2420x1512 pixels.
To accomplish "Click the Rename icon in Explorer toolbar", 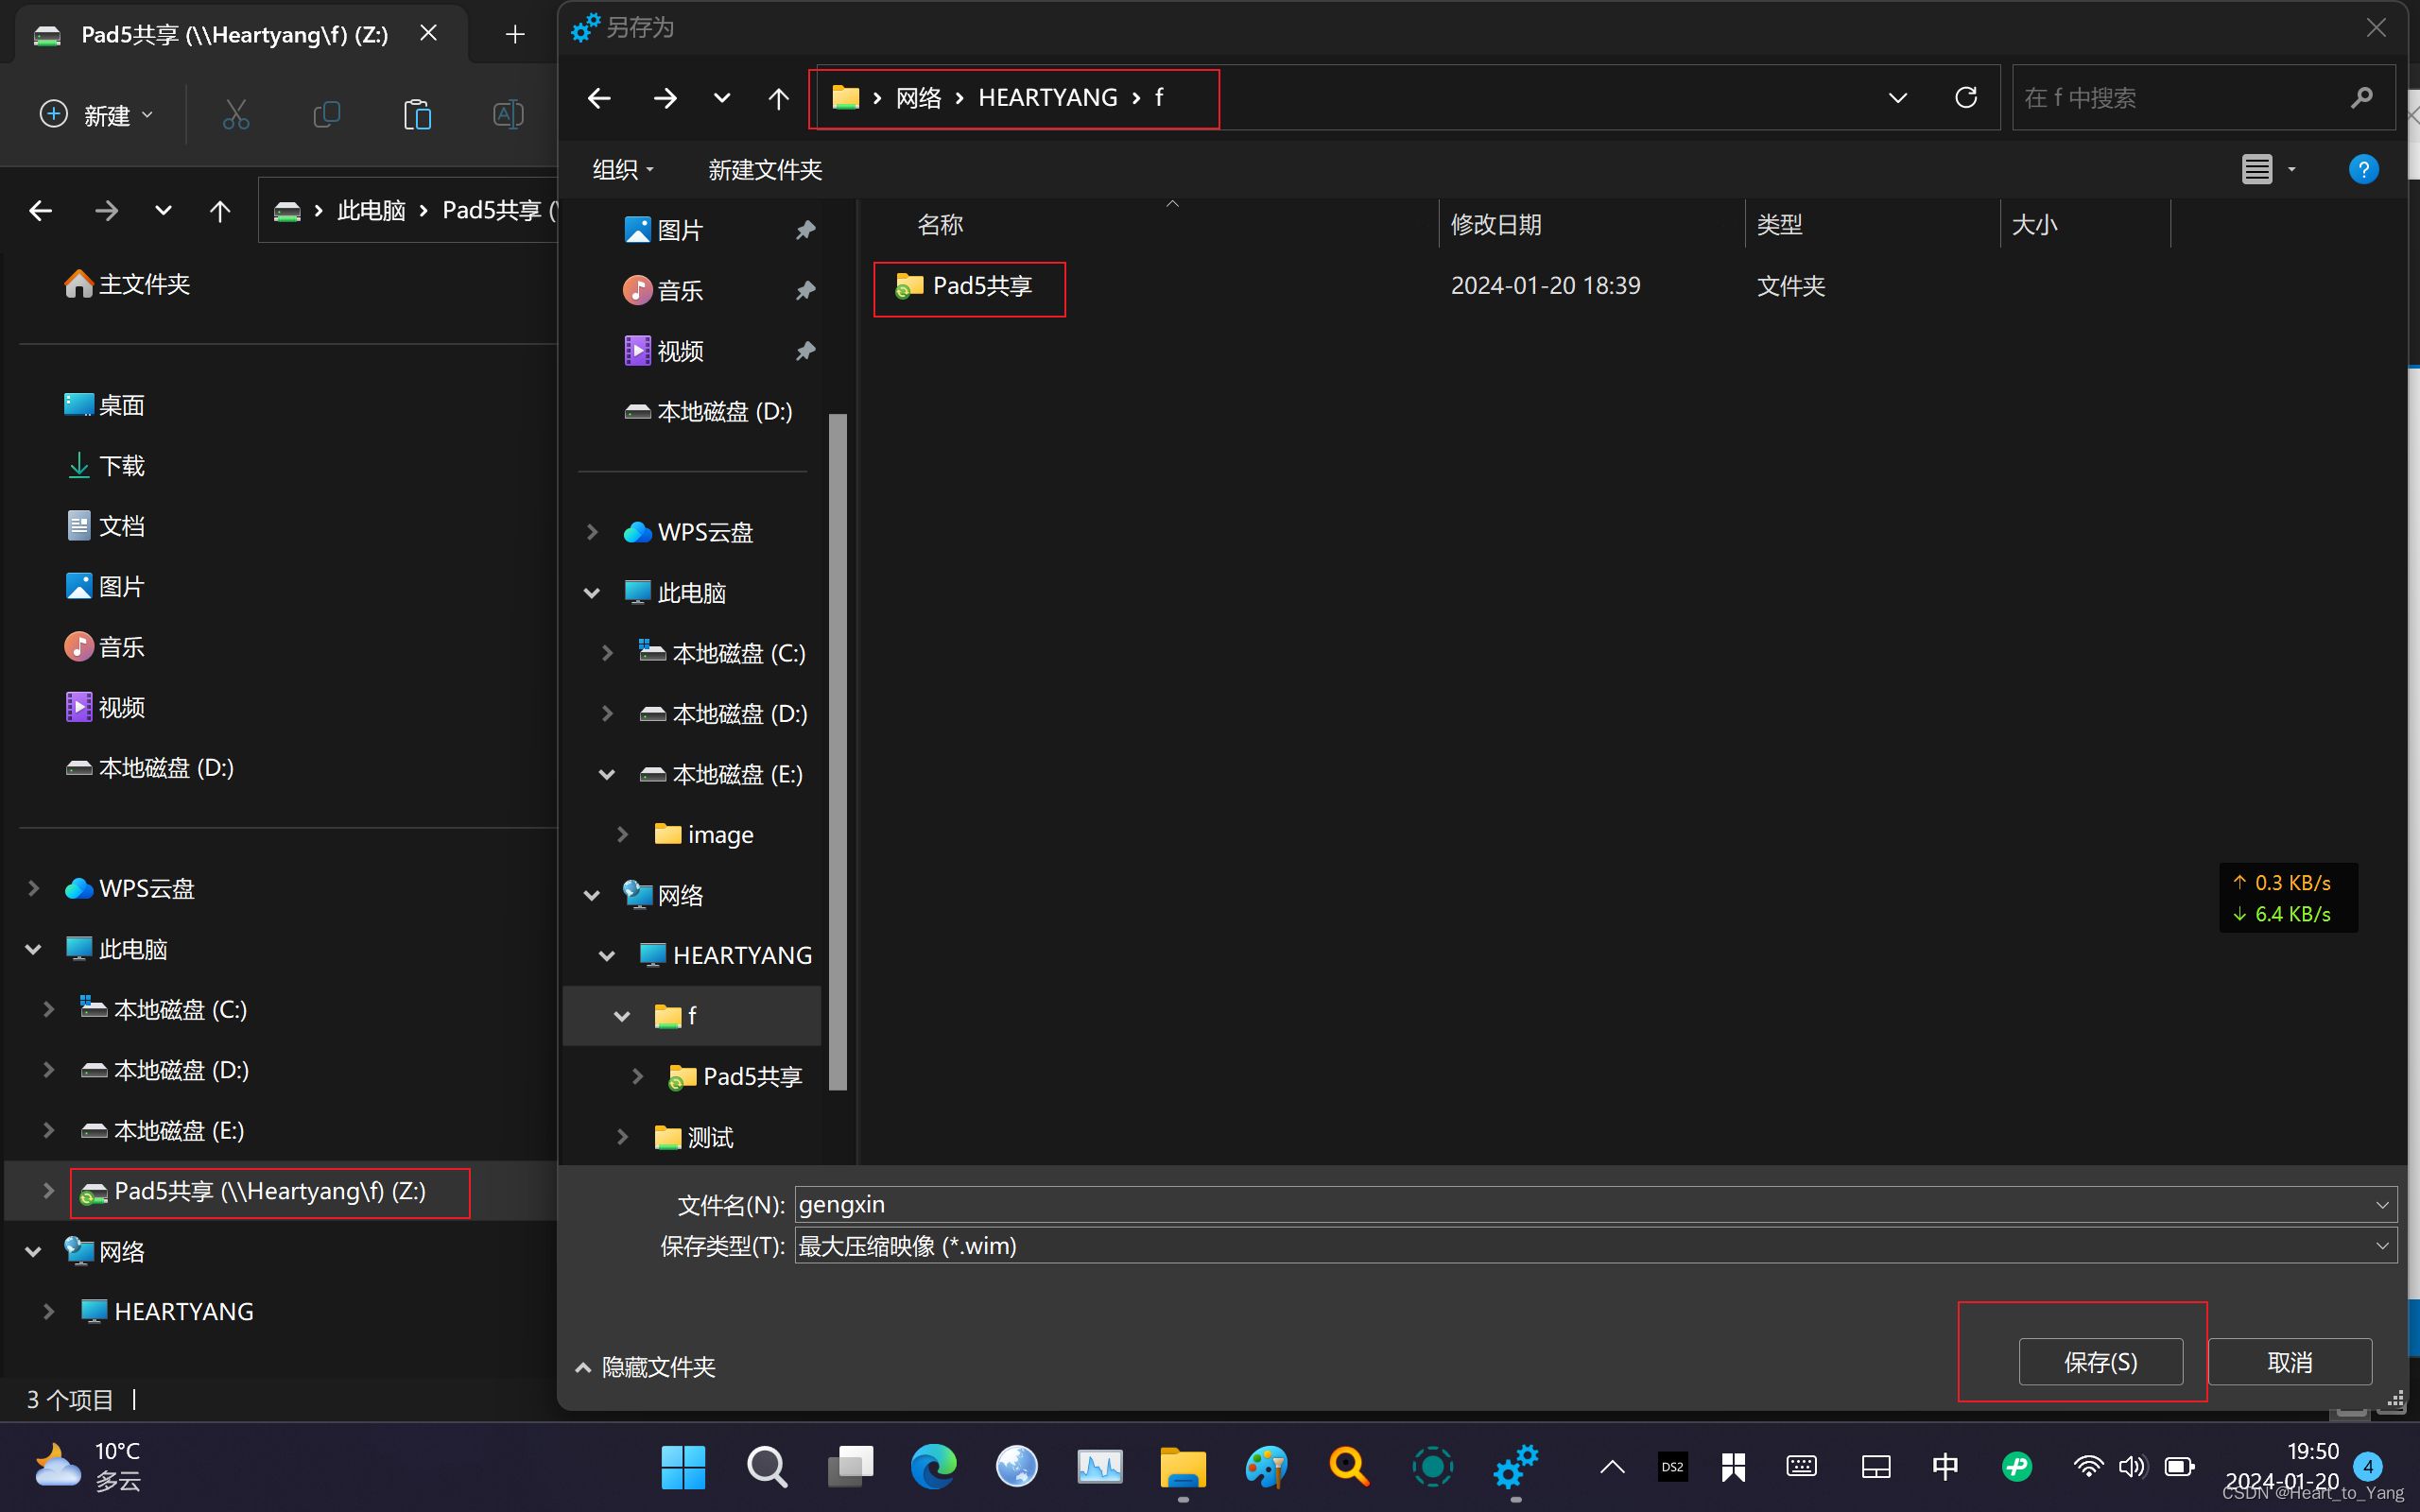I will (x=508, y=115).
